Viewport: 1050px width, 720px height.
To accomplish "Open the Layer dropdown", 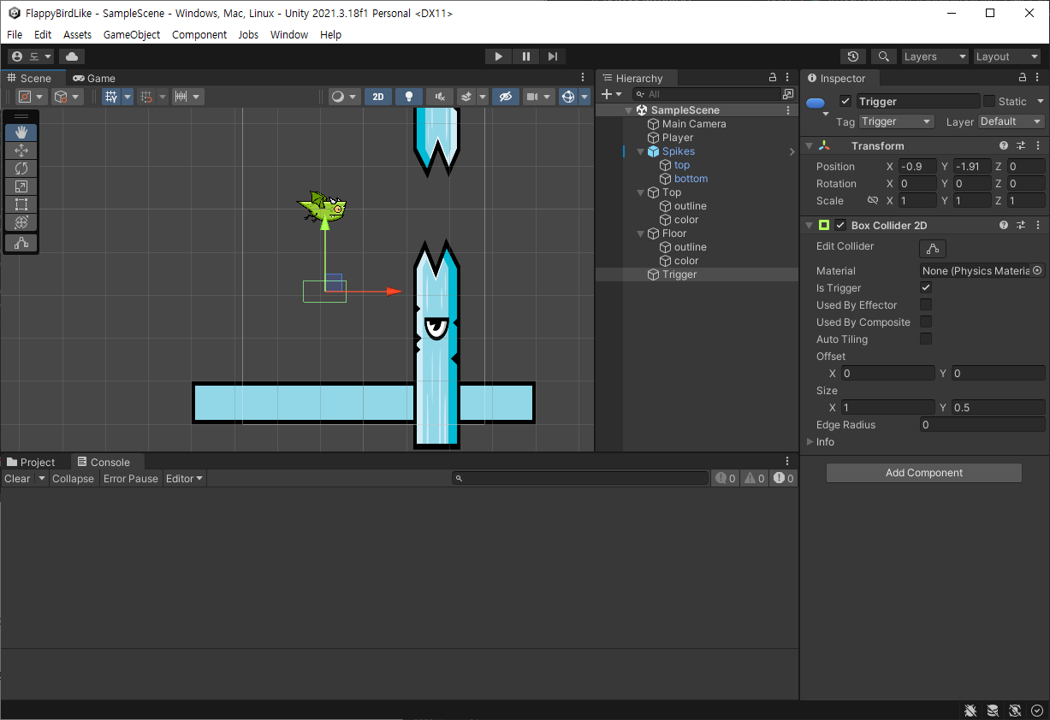I will pyautogui.click(x=1011, y=121).
